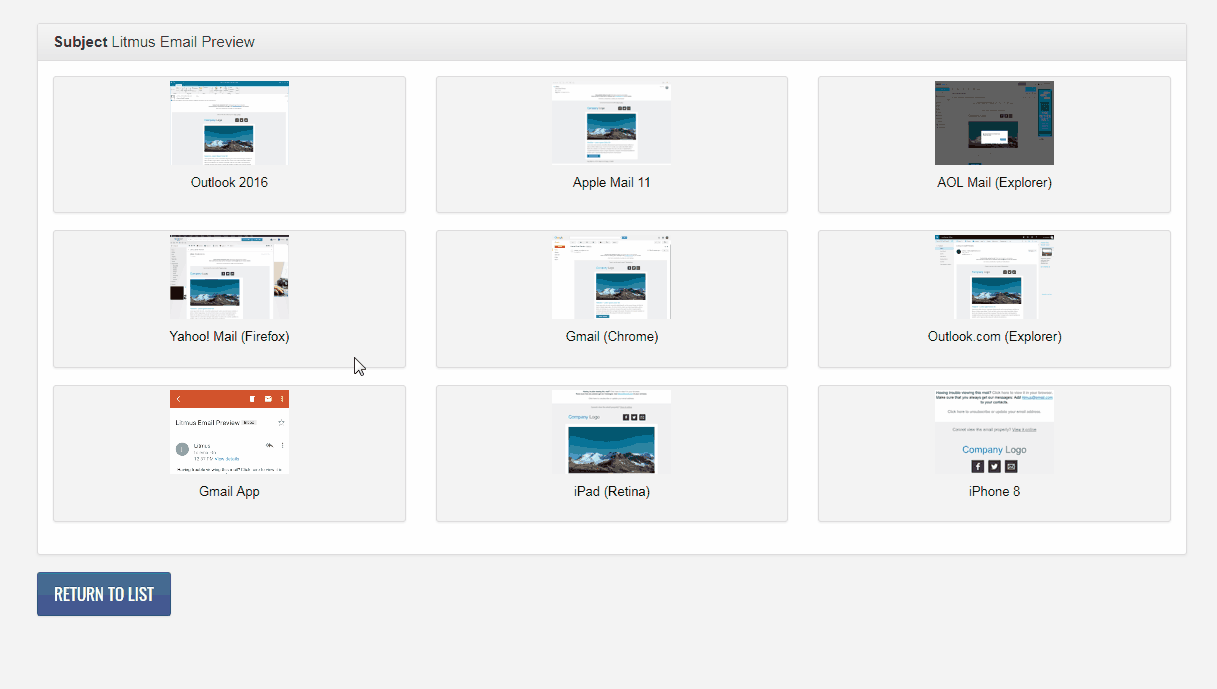Click the Gmail App label

click(x=229, y=492)
